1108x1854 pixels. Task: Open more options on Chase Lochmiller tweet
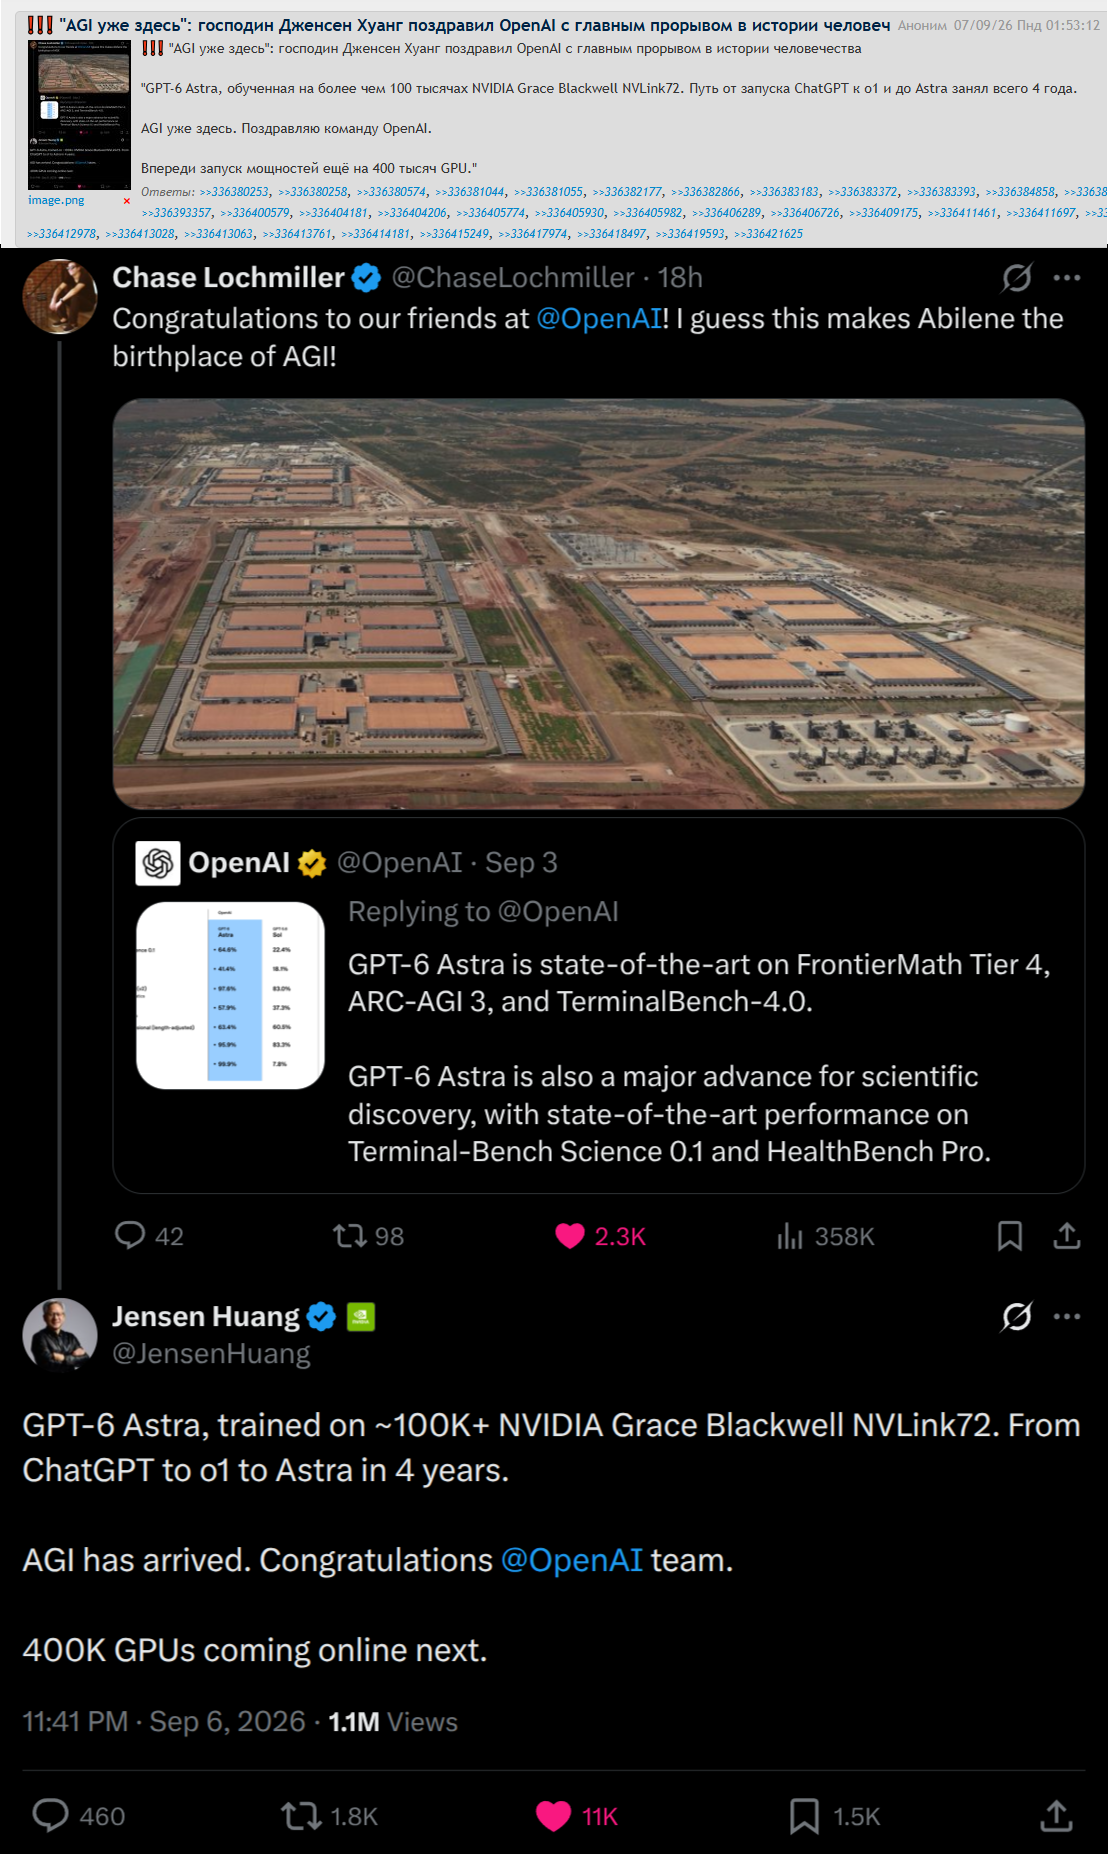coord(1067,278)
